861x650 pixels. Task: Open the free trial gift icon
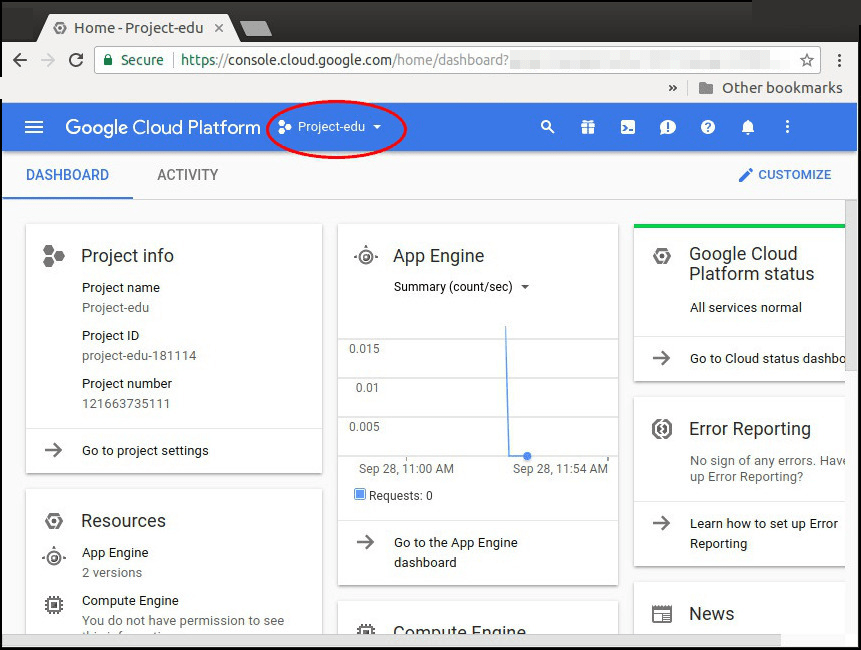coord(588,127)
